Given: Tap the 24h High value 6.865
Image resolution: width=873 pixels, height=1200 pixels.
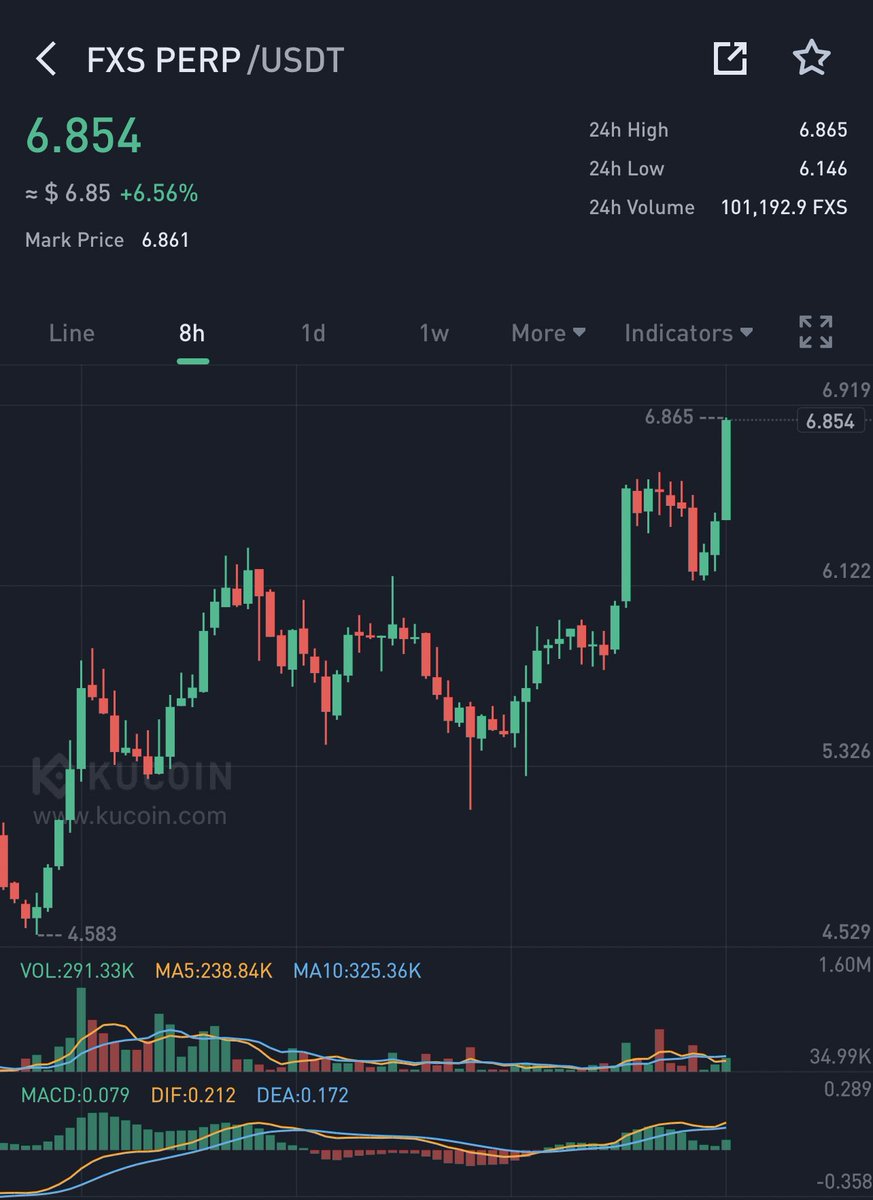Looking at the screenshot, I should (823, 130).
